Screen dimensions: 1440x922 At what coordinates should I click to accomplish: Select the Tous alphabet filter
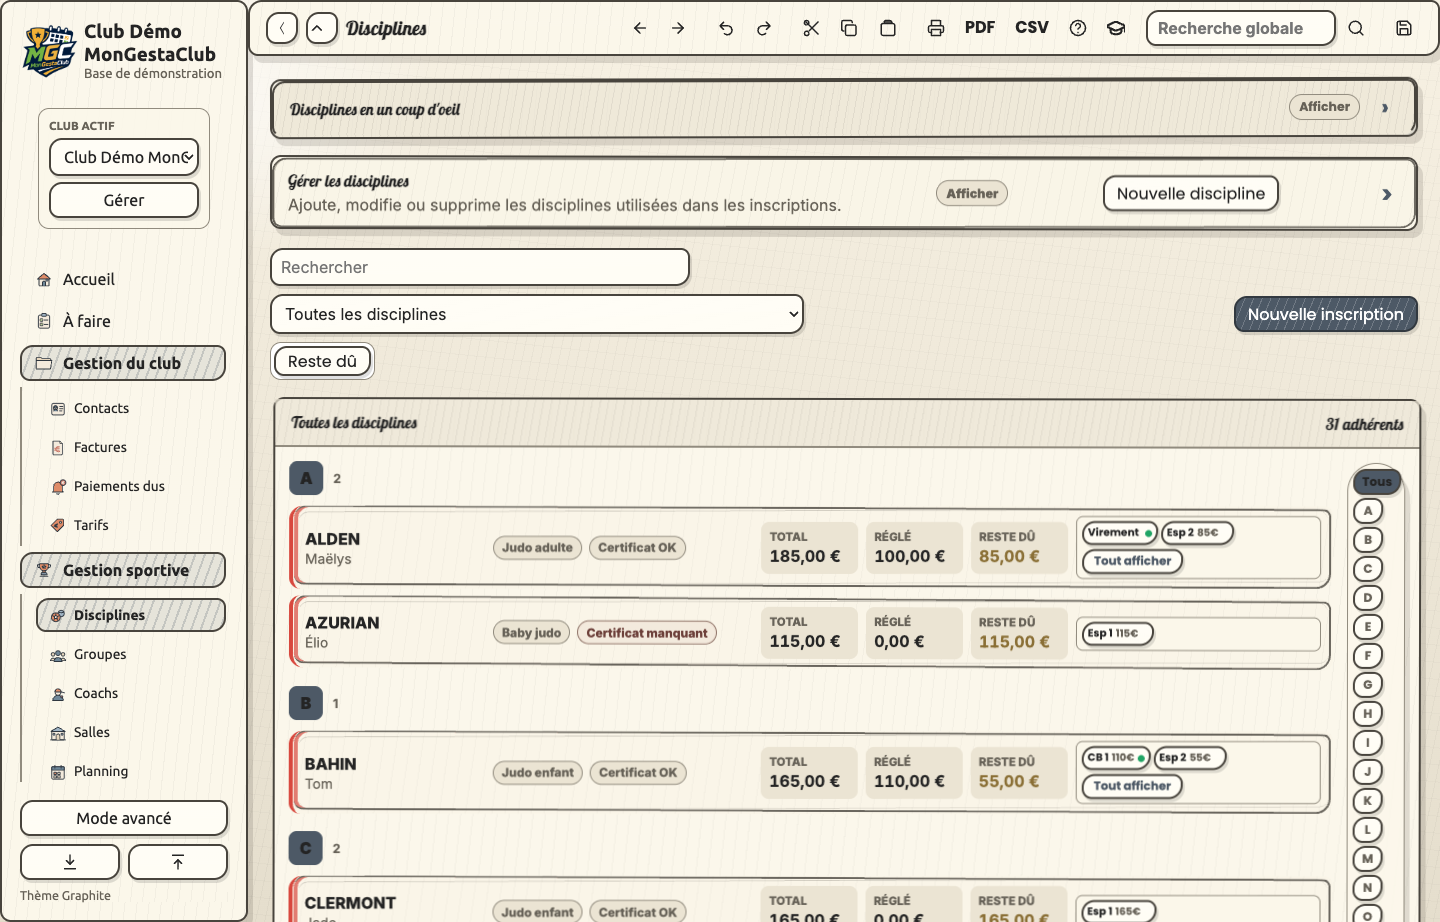(1377, 482)
